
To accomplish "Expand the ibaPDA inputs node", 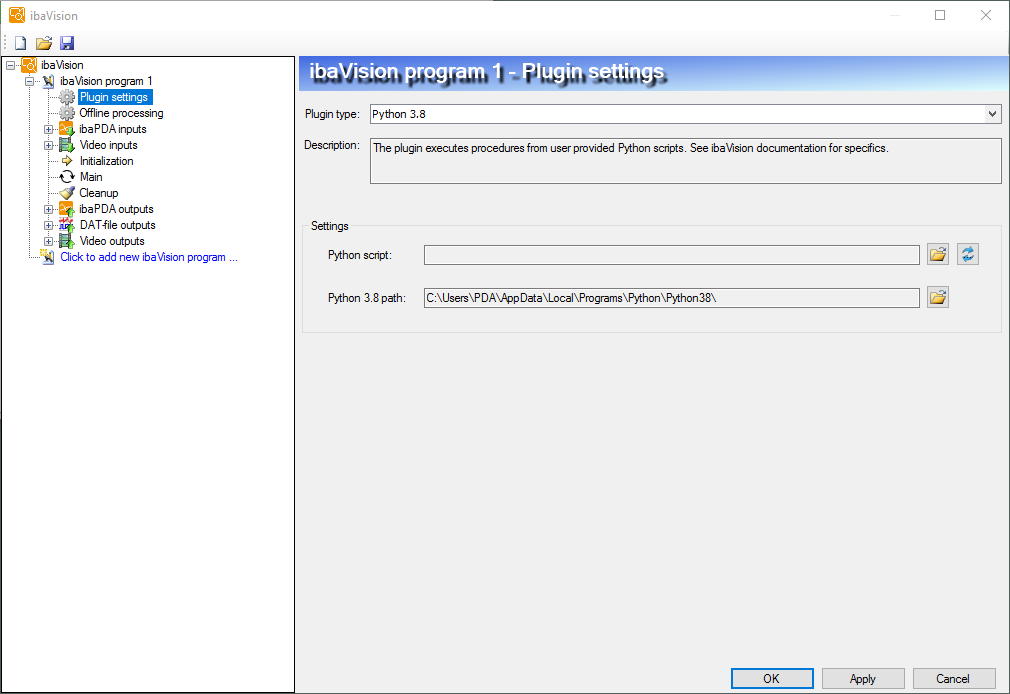I will tap(48, 129).
